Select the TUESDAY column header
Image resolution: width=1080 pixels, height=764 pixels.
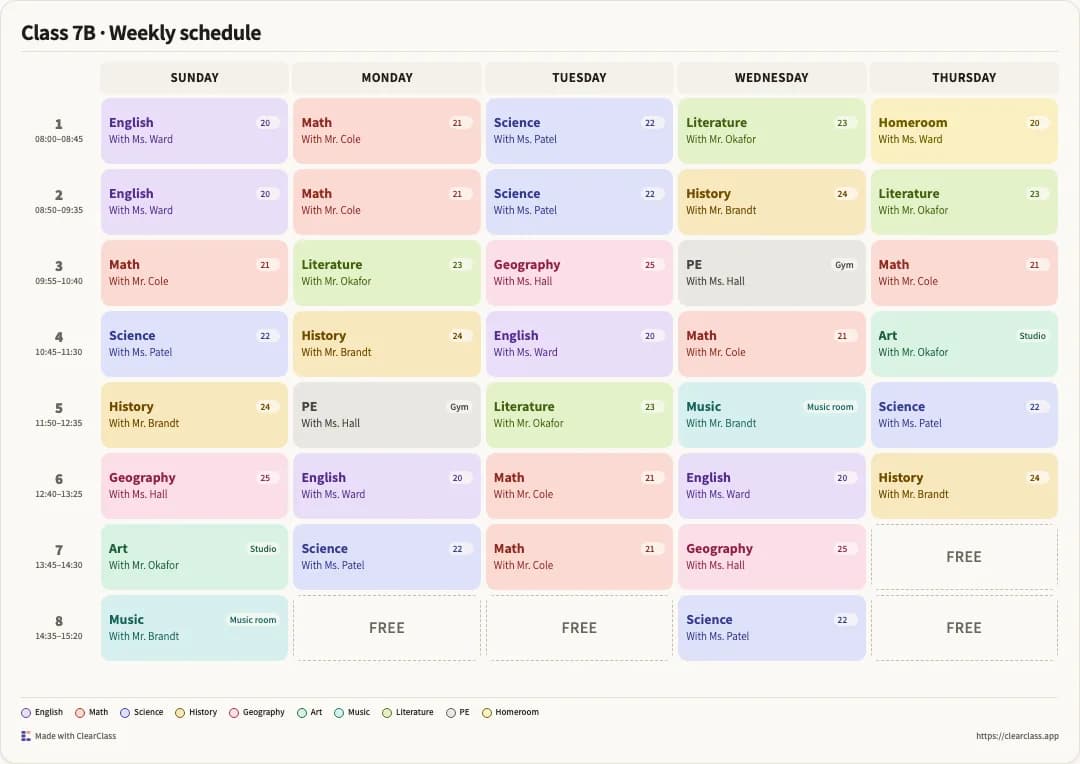coord(579,78)
